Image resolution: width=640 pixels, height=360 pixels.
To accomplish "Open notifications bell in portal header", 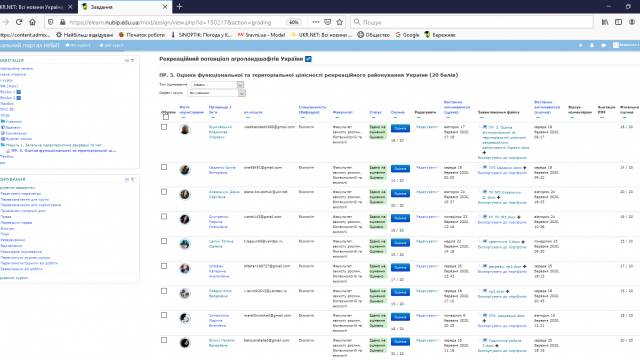I will (592, 45).
